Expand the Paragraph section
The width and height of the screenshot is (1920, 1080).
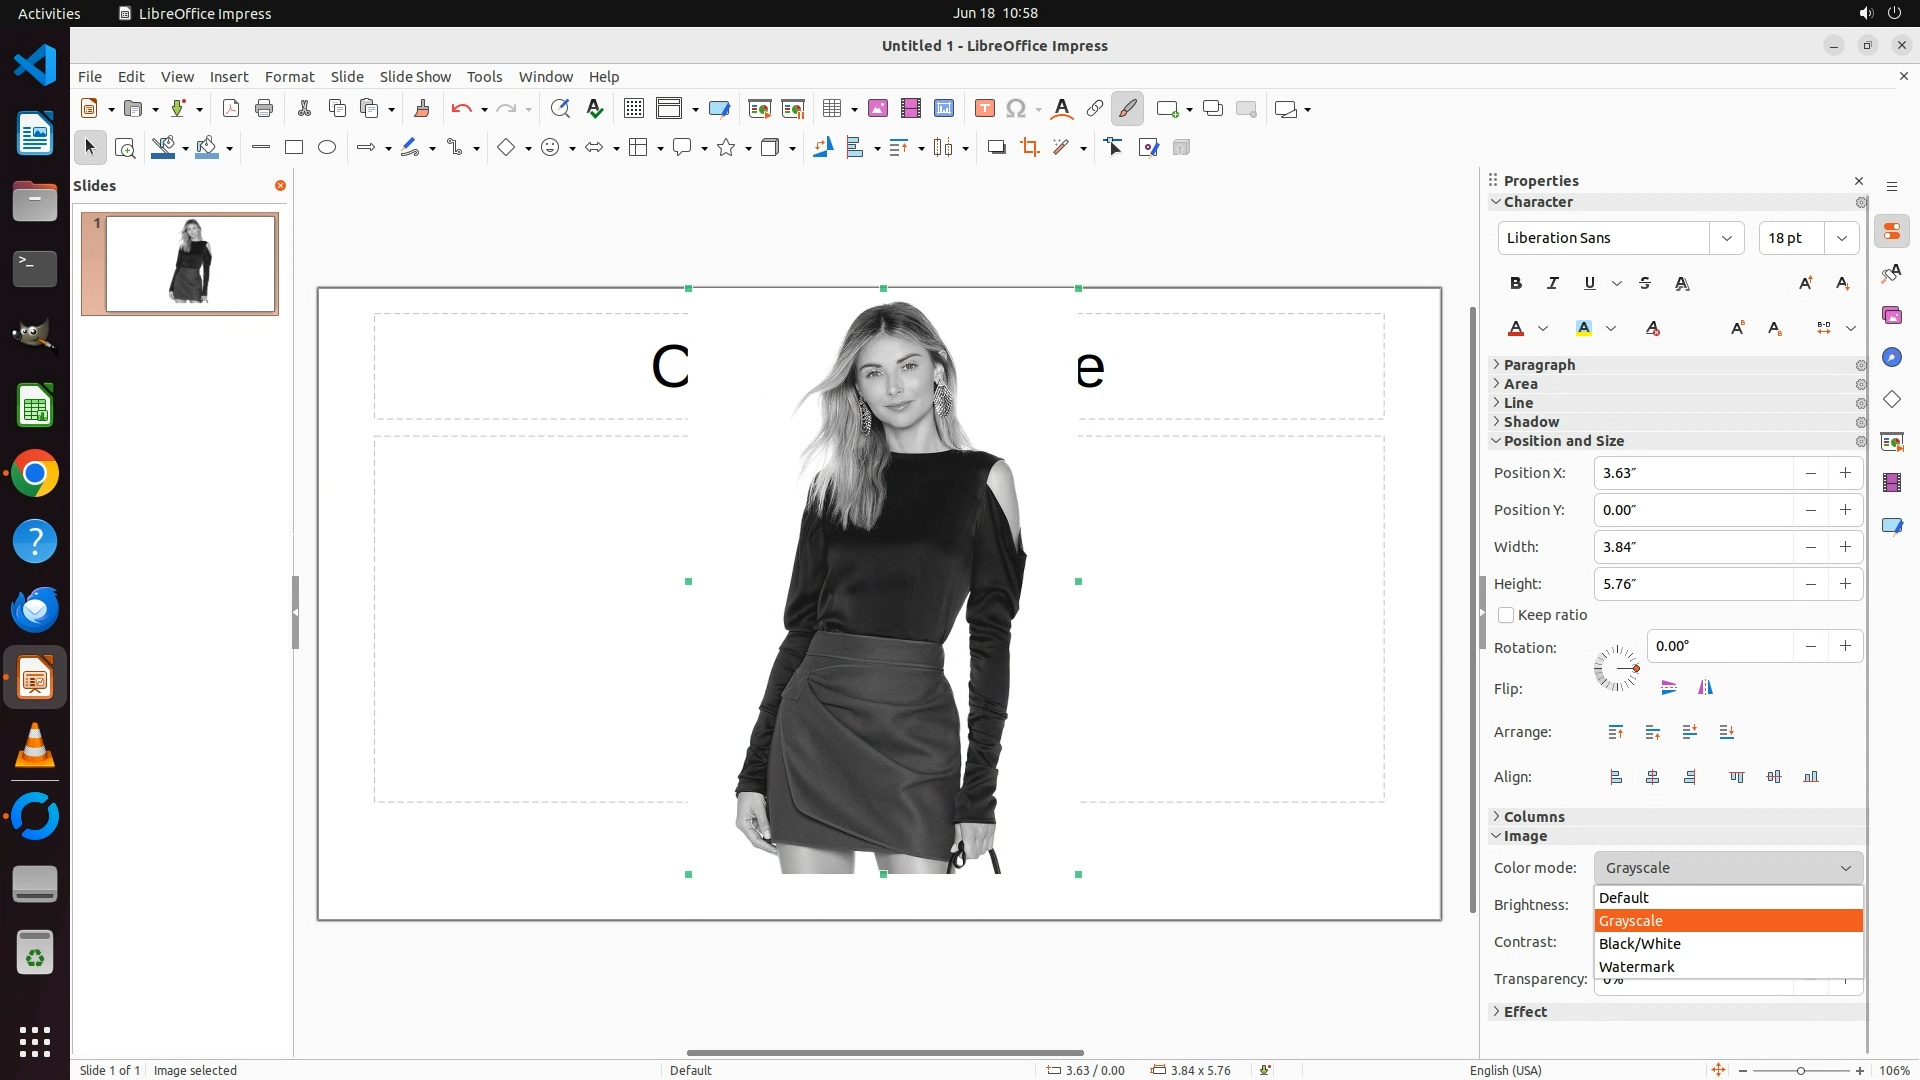click(1538, 365)
